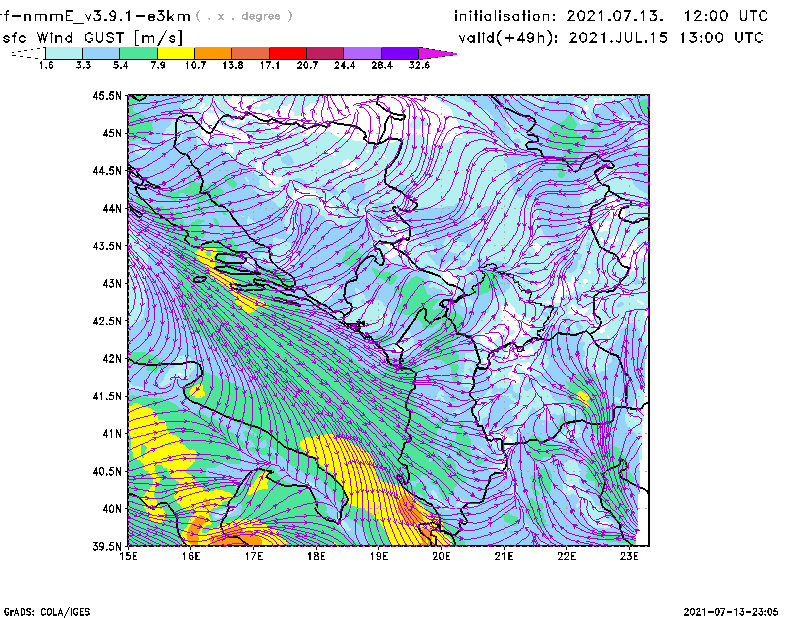
Task: Click the 40N latitude label
Action: tap(112, 509)
